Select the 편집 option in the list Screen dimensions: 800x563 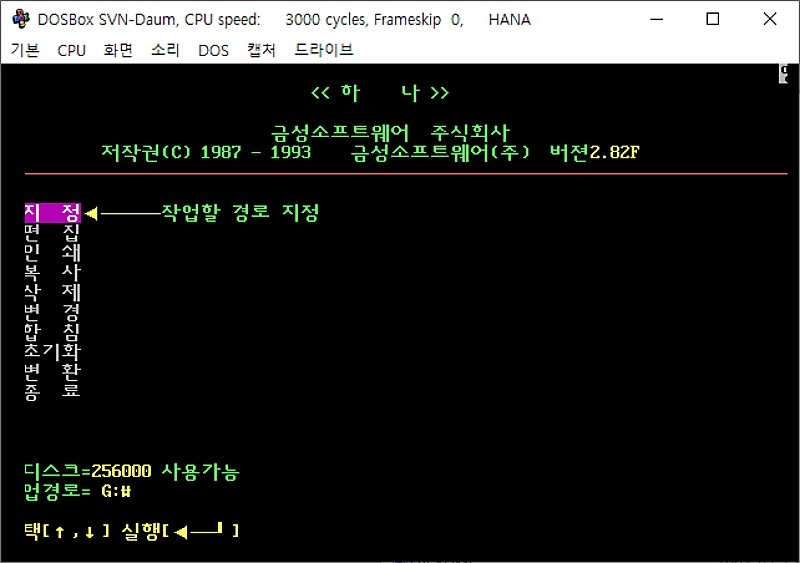[x=52, y=232]
